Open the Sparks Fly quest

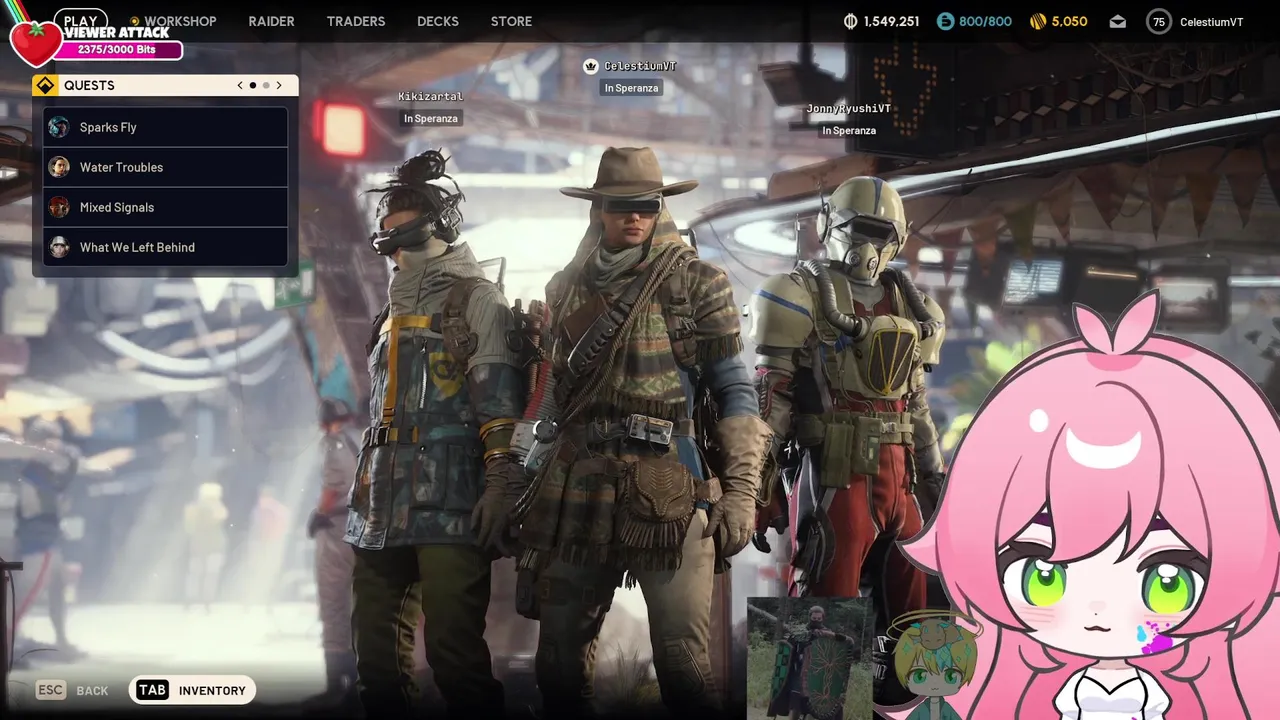coord(166,127)
